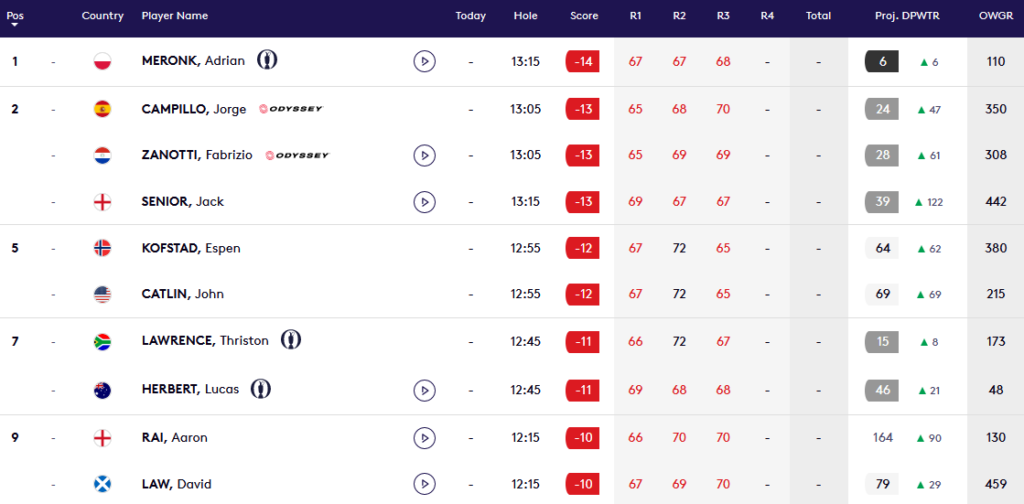Image resolution: width=1024 pixels, height=504 pixels.
Task: Open CATLIN, John player link
Action: click(x=183, y=294)
